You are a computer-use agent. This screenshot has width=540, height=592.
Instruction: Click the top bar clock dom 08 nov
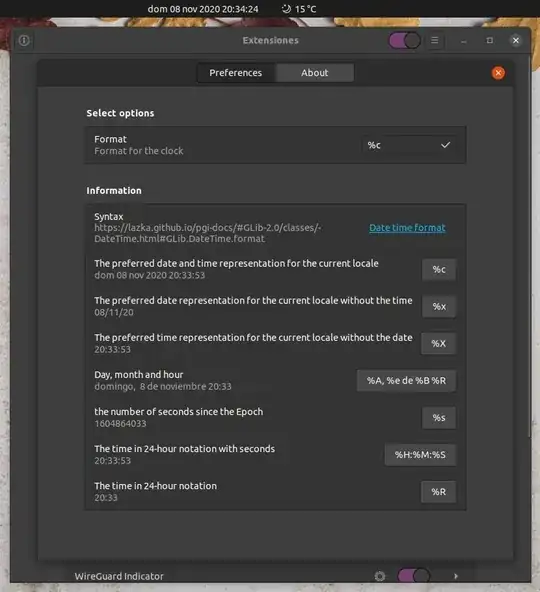(203, 9)
